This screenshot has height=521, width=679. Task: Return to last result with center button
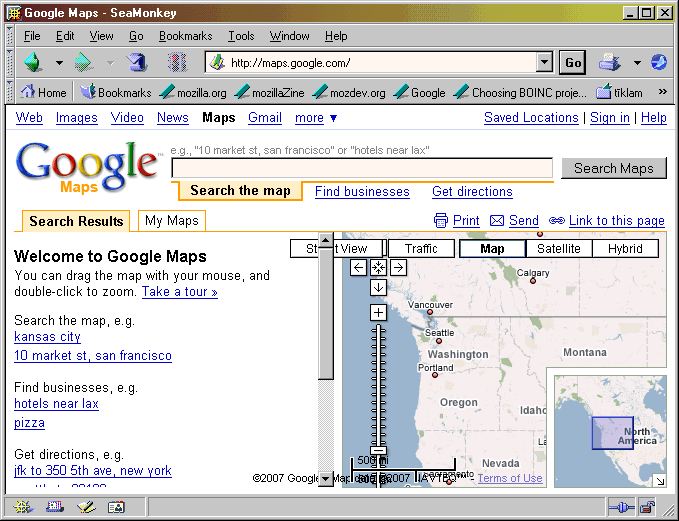point(378,268)
